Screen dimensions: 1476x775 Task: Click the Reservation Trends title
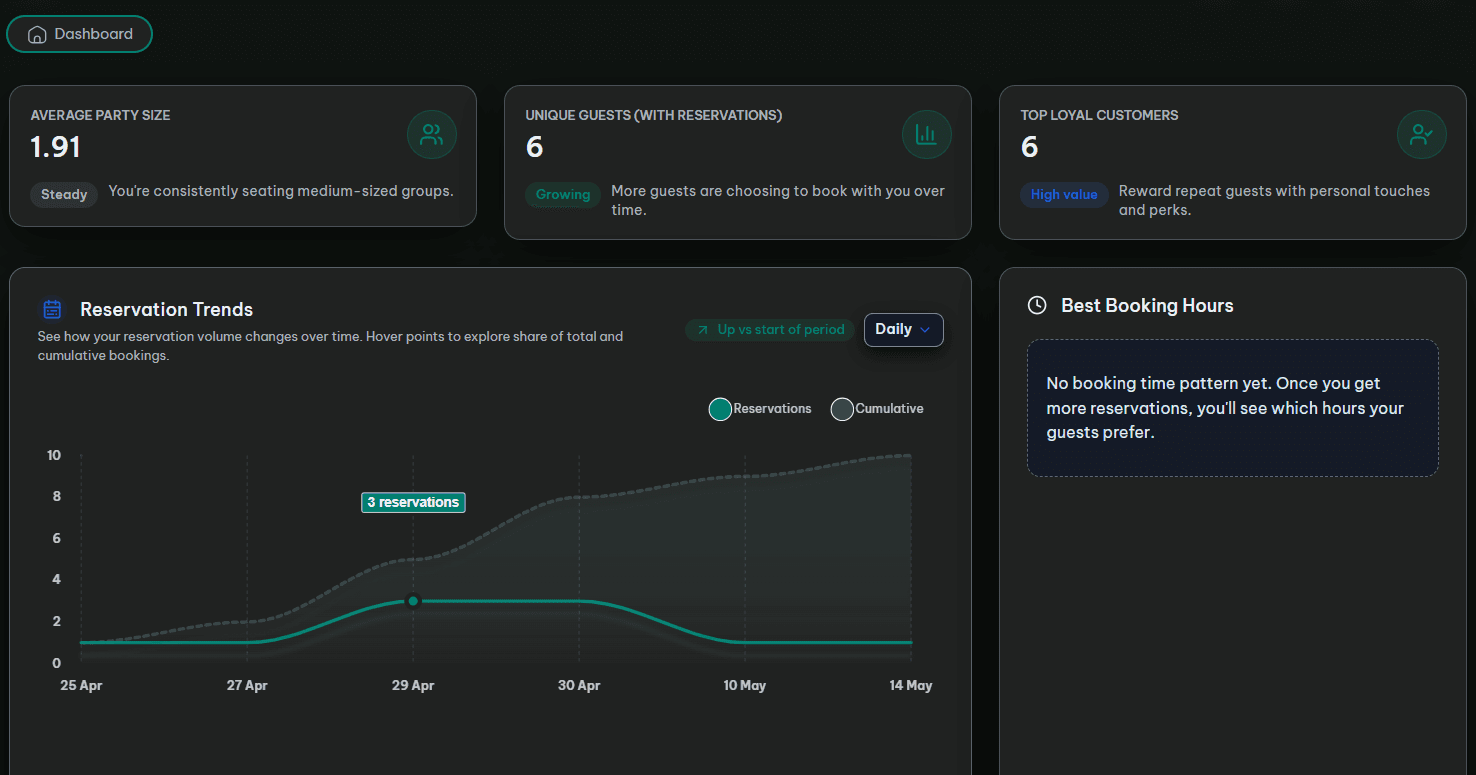point(166,309)
